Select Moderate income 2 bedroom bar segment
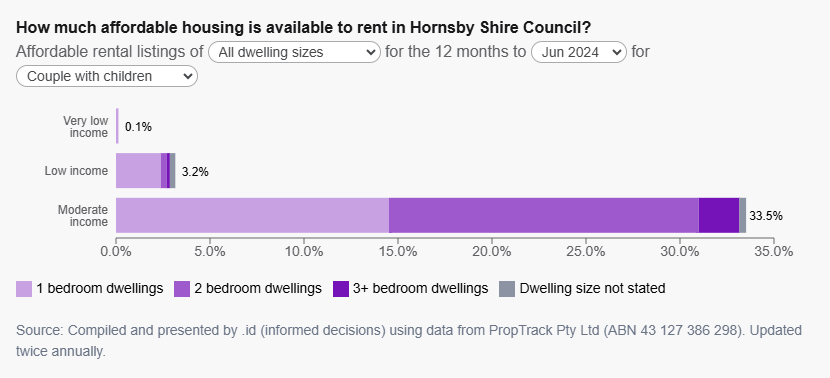Image resolution: width=830 pixels, height=378 pixels. 544,215
